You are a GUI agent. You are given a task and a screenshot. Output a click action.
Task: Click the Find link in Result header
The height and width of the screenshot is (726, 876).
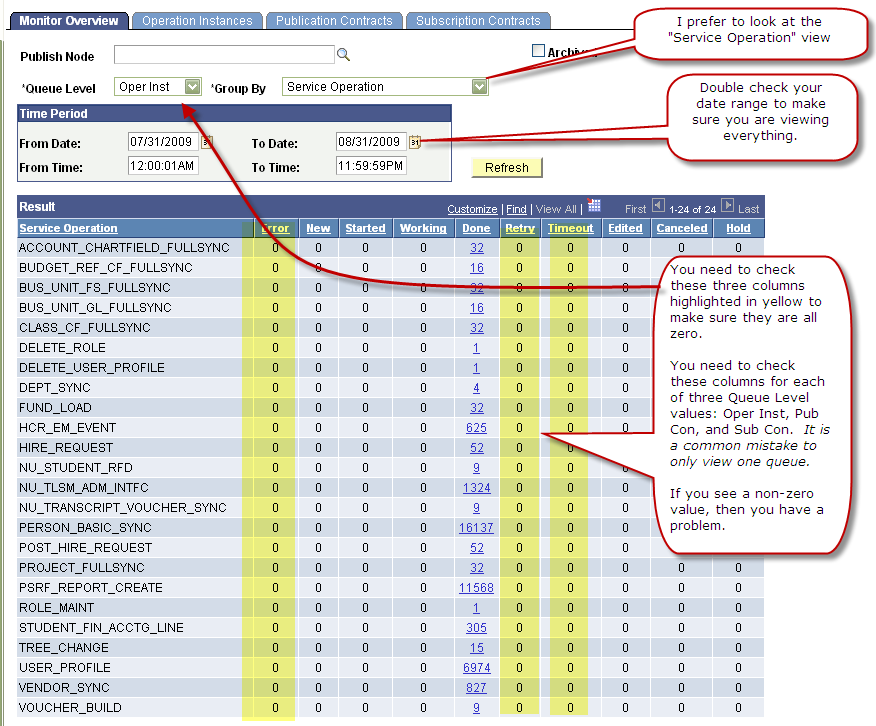(x=516, y=209)
